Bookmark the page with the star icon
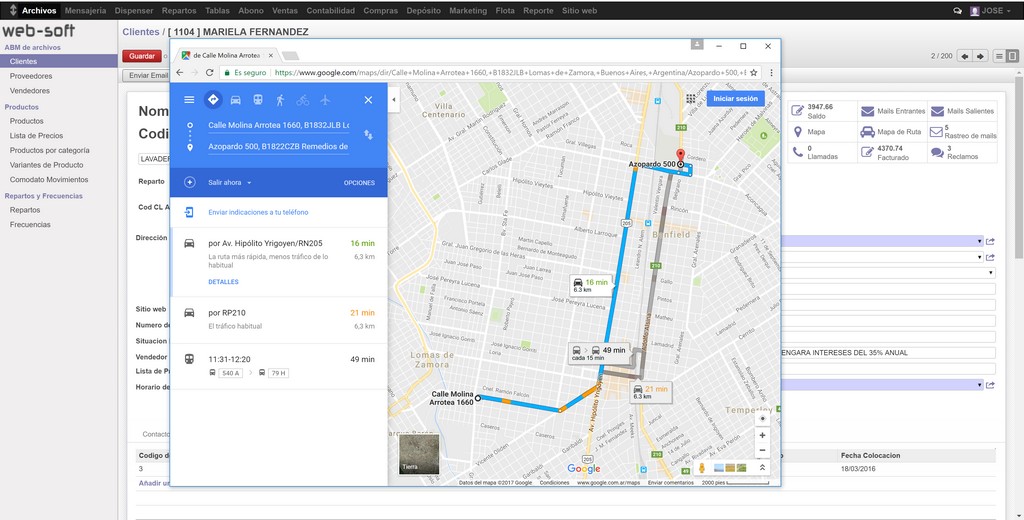This screenshot has height=520, width=1024. 754,73
